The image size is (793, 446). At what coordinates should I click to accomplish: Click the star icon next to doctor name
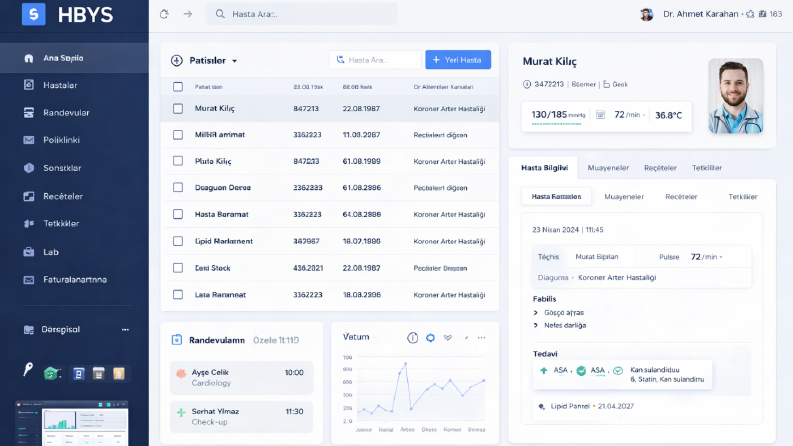pyautogui.click(x=750, y=14)
